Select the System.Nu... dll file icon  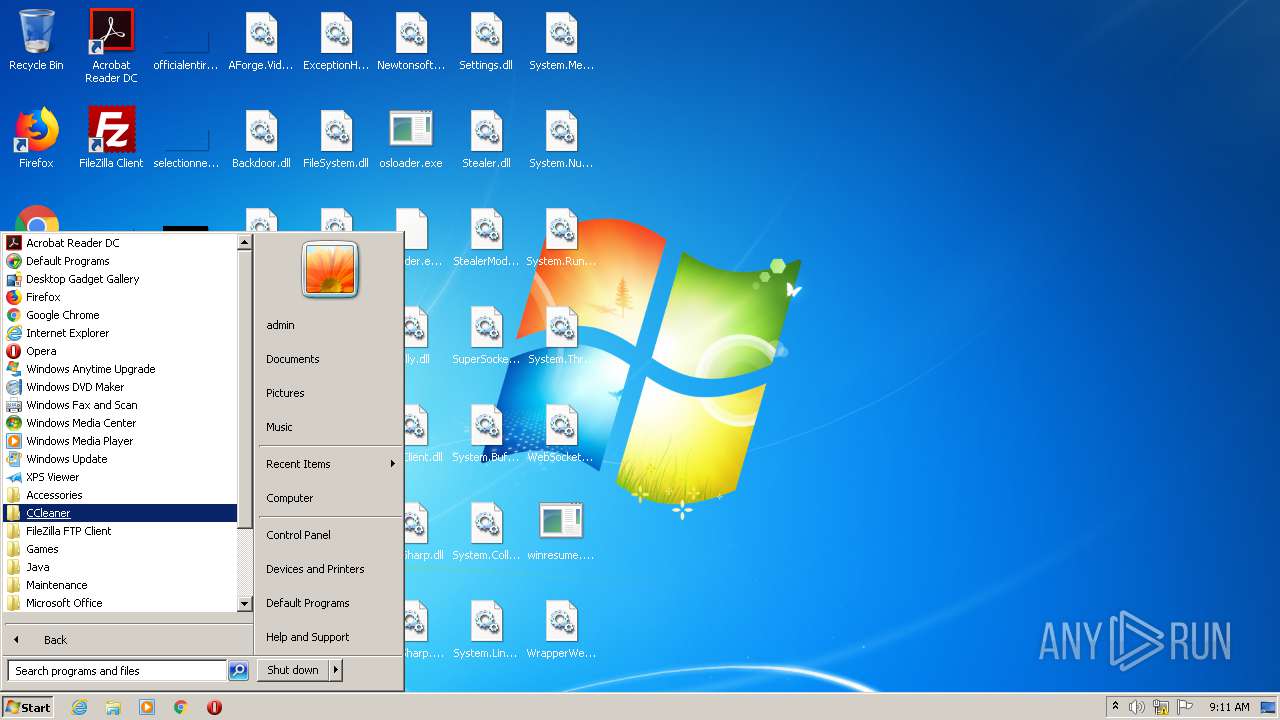click(561, 138)
